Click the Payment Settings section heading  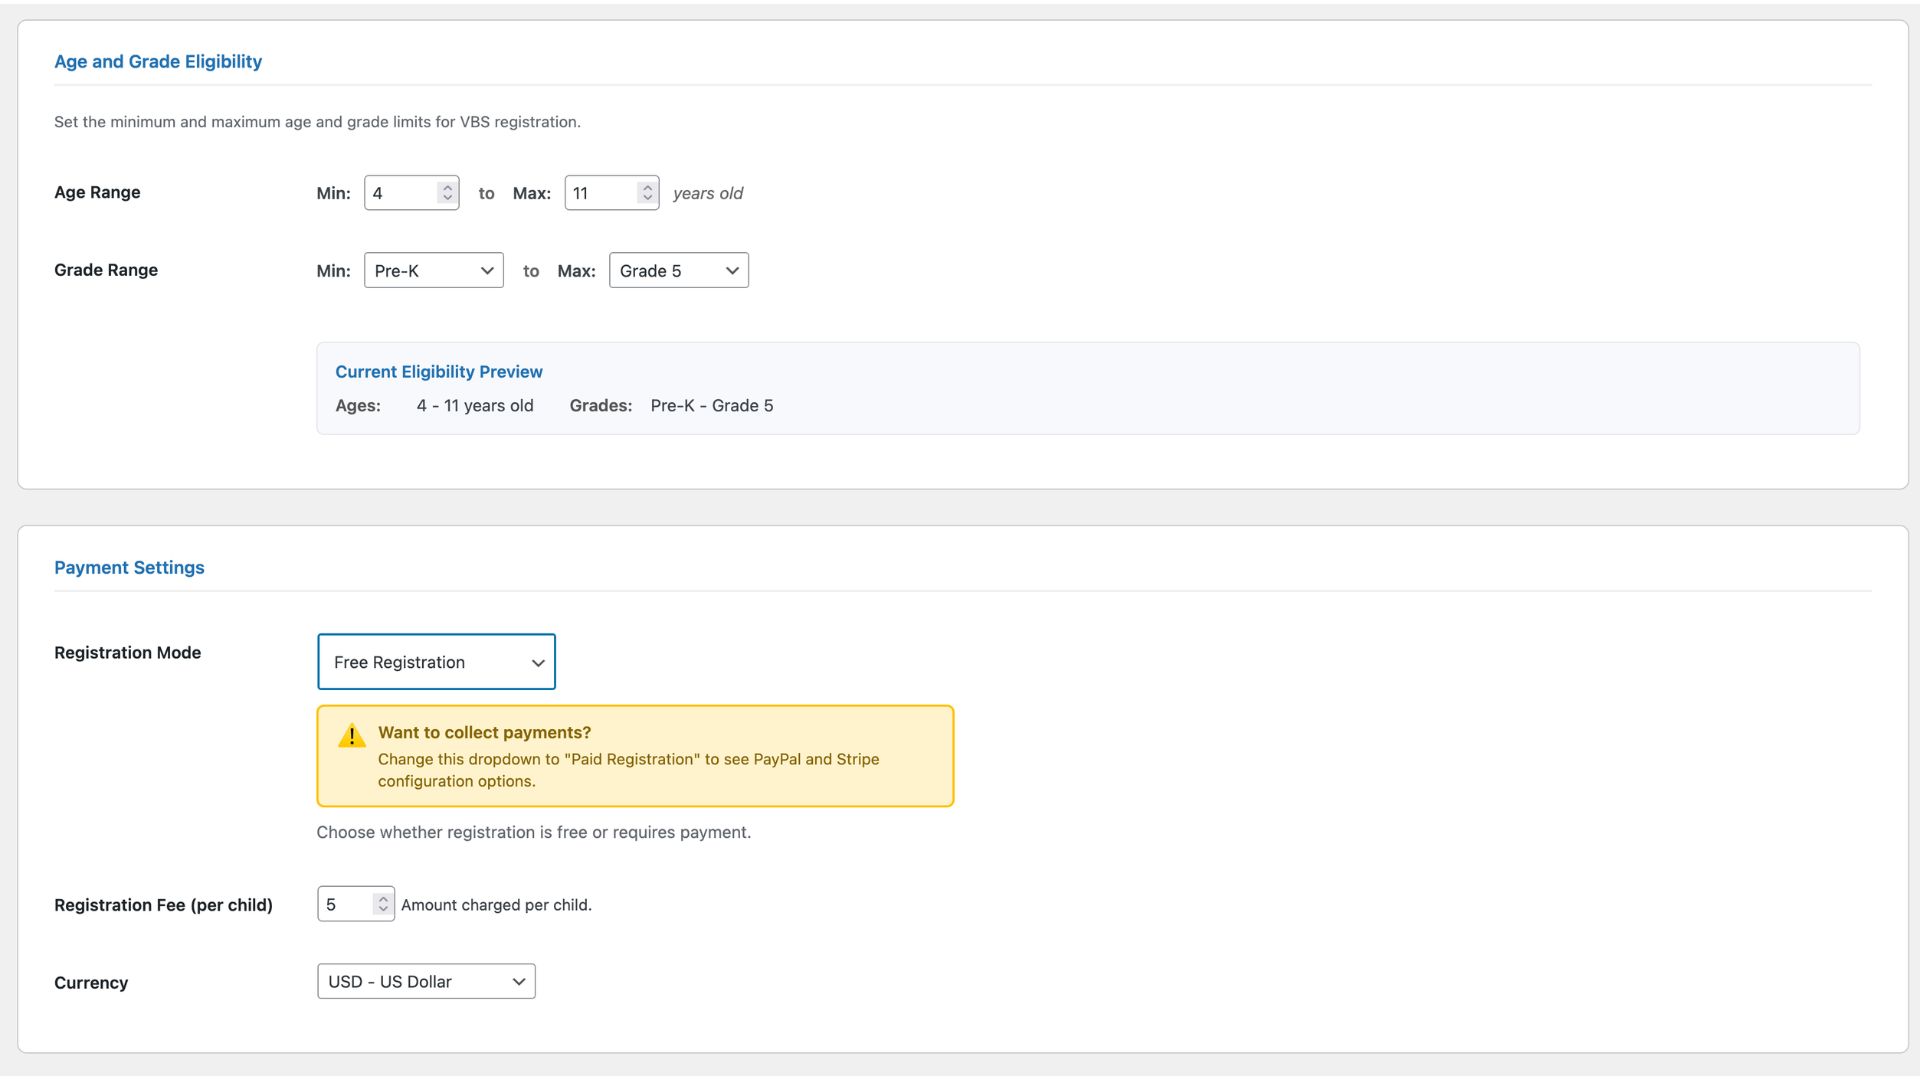(129, 568)
